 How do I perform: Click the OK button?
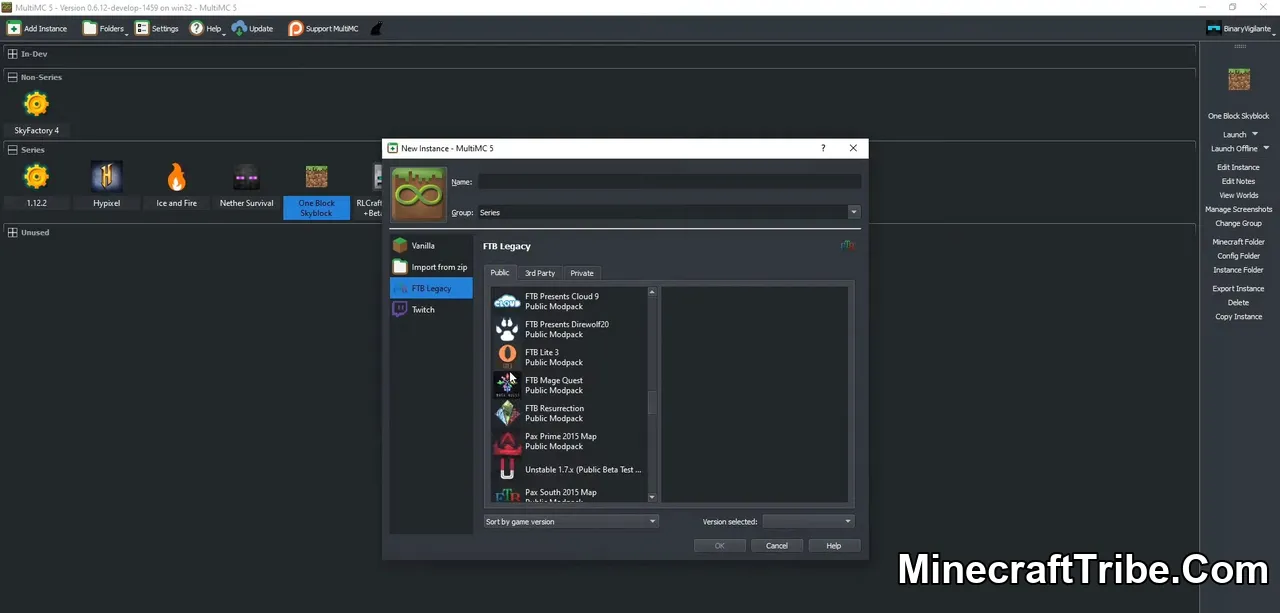tap(720, 546)
